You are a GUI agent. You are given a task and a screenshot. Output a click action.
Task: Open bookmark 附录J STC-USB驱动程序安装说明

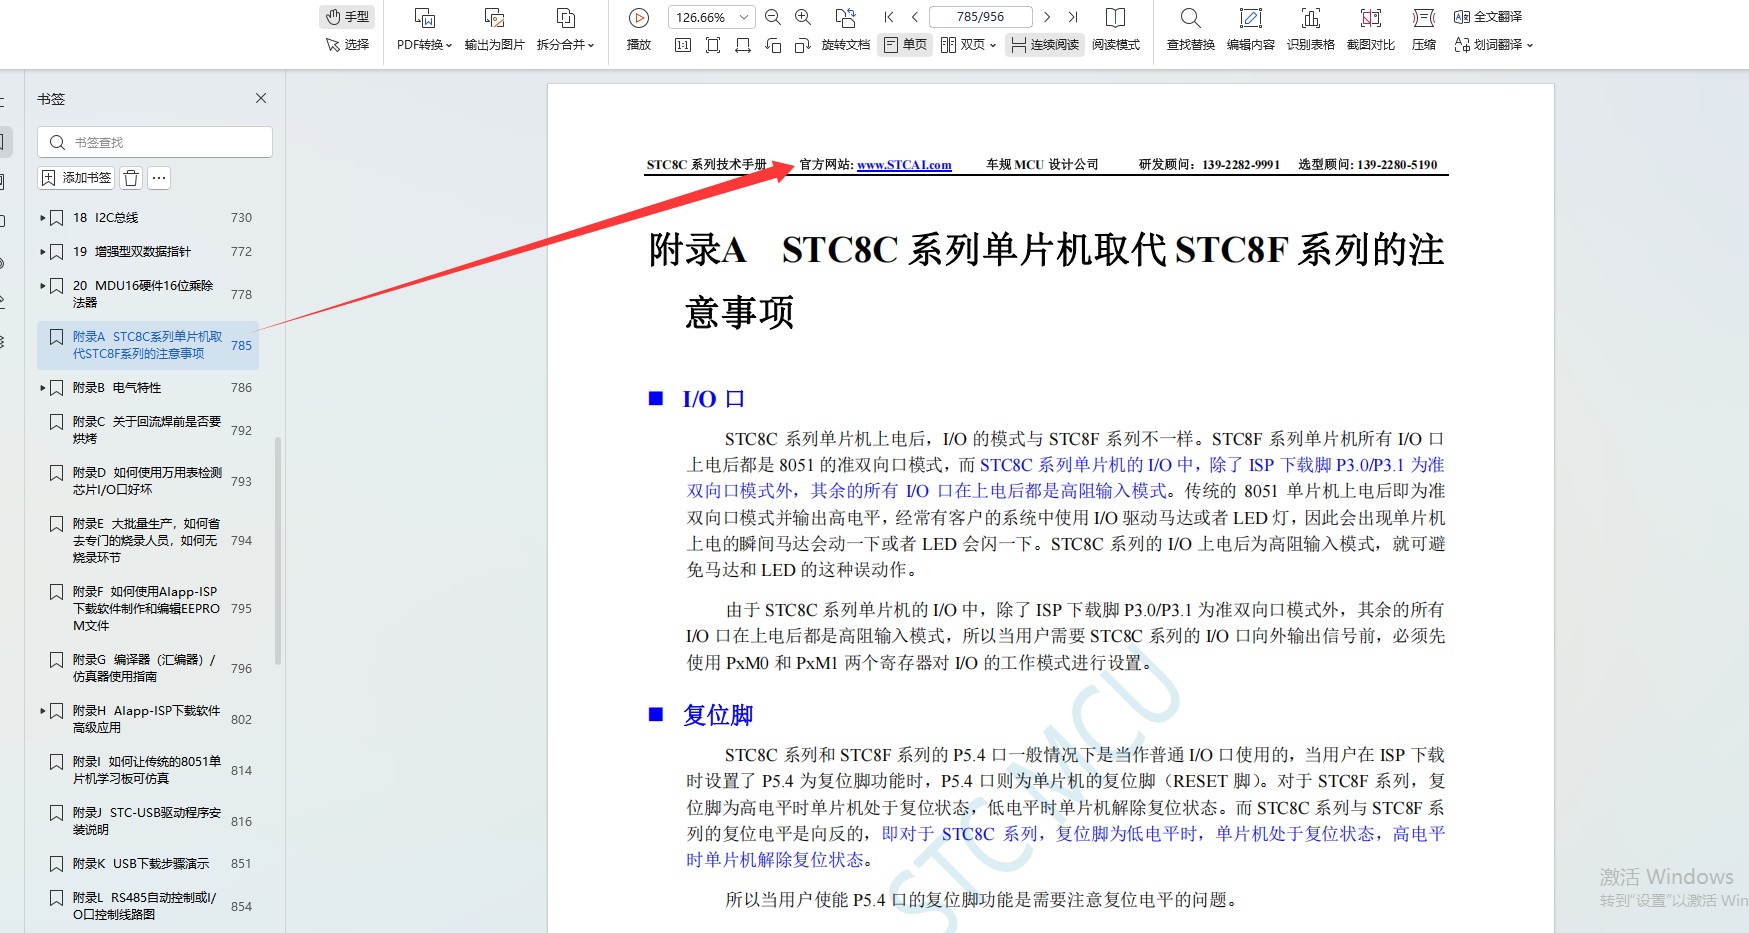(148, 821)
